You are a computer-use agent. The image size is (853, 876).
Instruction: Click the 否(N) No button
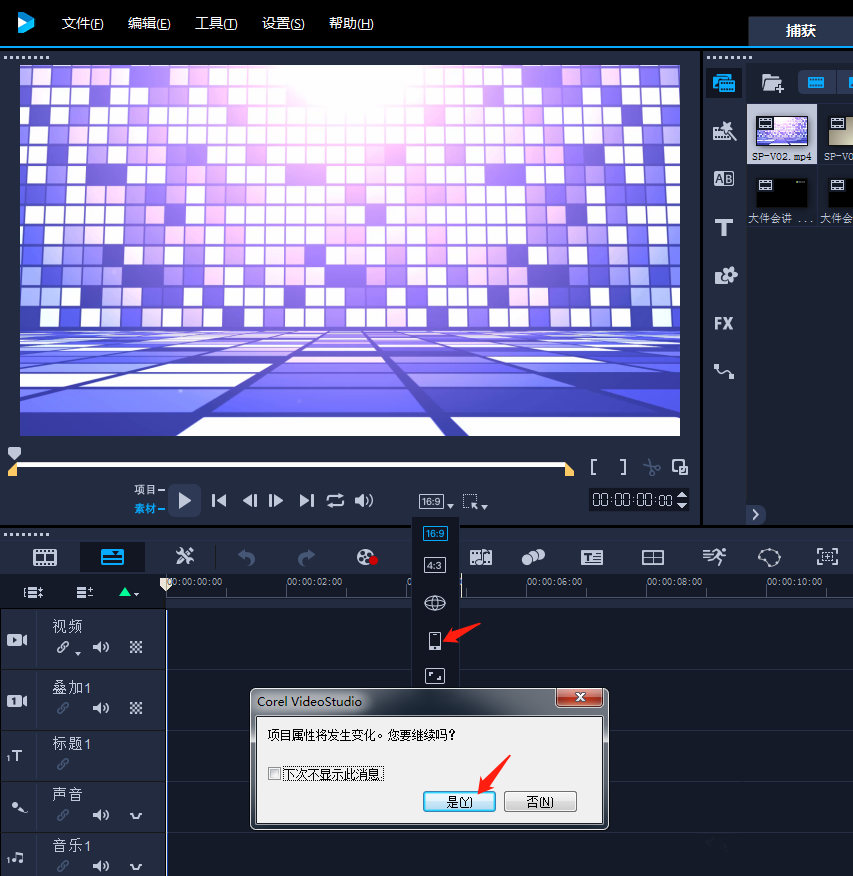[540, 802]
